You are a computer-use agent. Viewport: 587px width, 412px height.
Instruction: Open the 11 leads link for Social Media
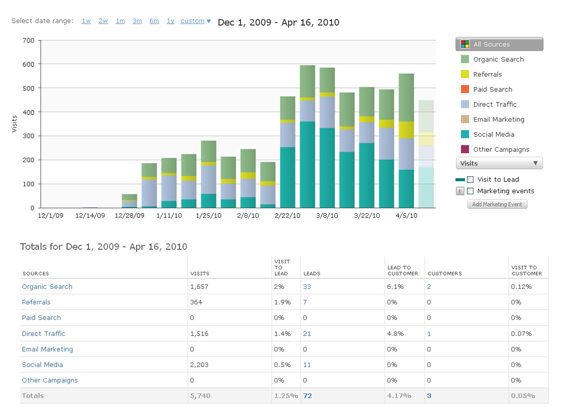(x=307, y=364)
